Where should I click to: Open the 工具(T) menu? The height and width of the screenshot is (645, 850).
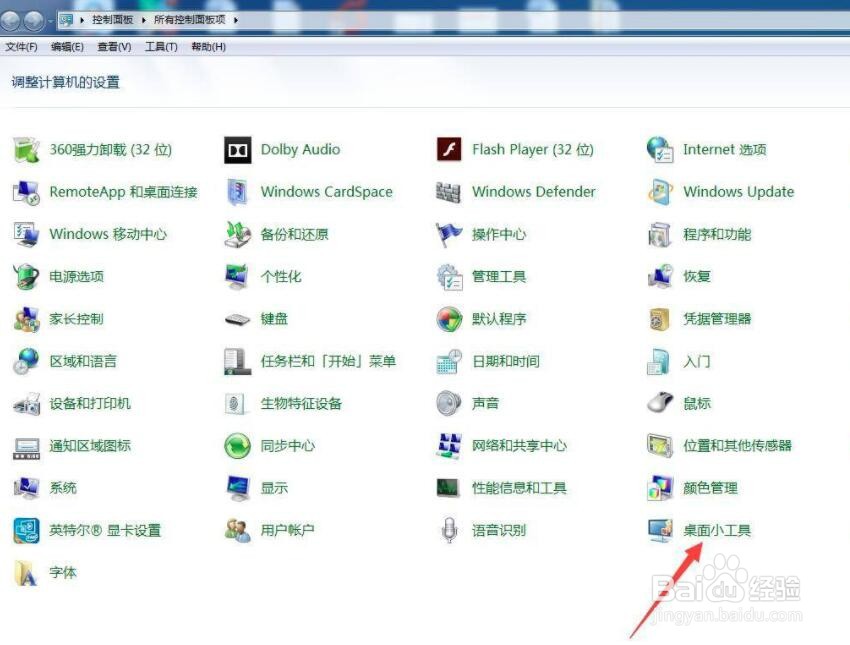point(161,47)
